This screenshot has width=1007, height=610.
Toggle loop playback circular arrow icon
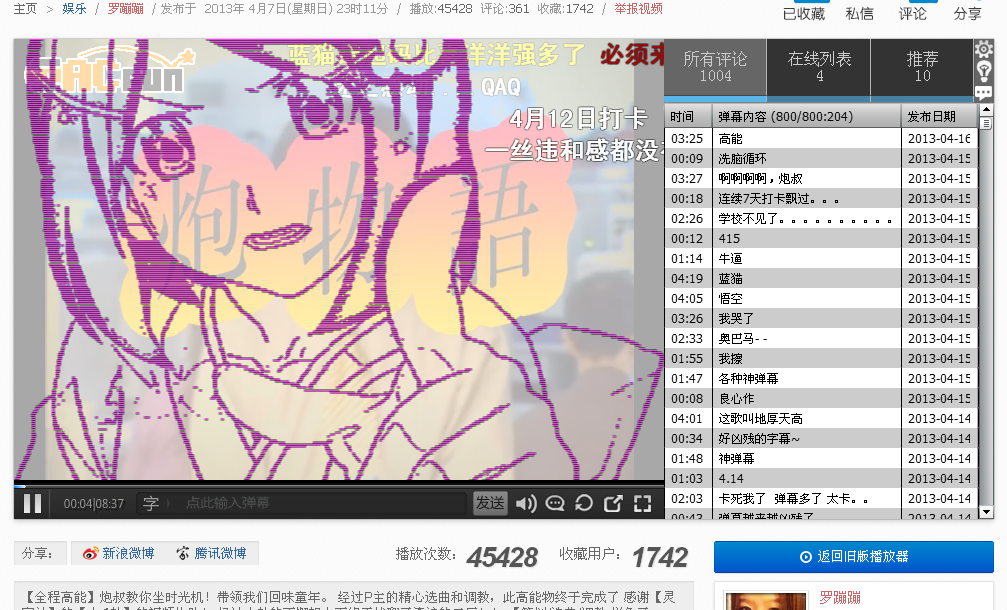tap(584, 503)
